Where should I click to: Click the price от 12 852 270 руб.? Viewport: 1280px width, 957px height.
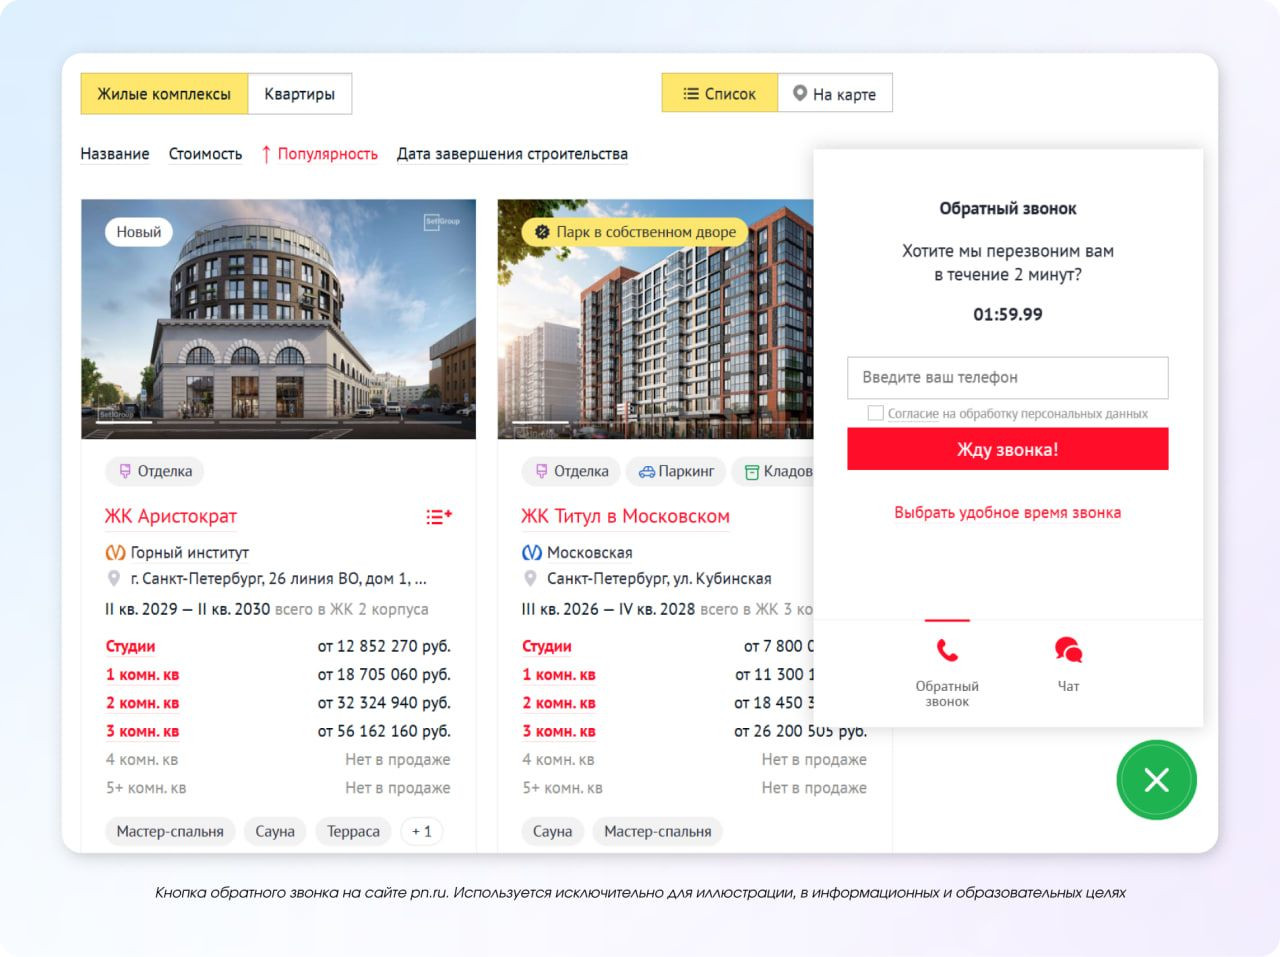pos(384,646)
